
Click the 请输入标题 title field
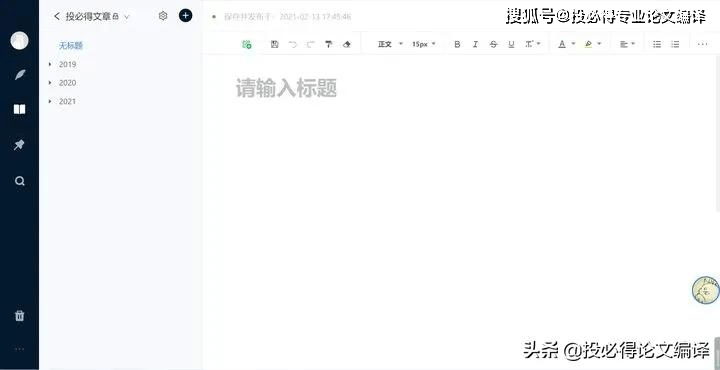(x=286, y=88)
